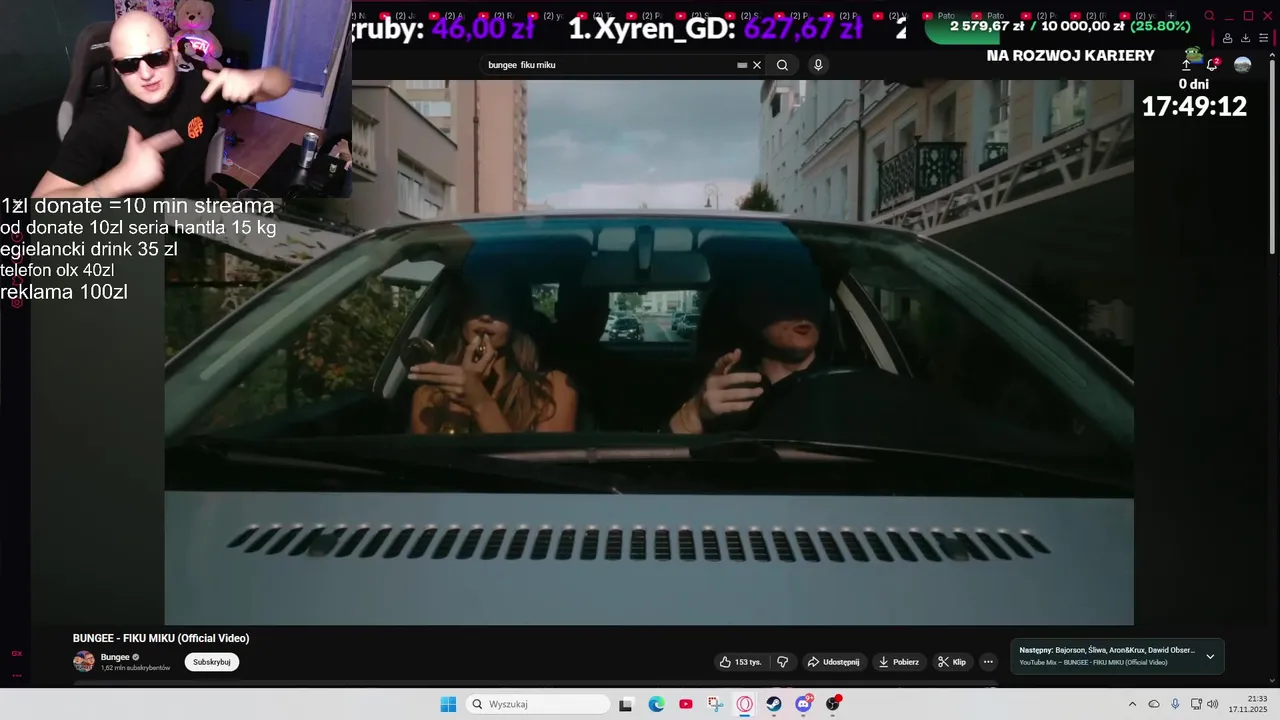Viewport: 1280px width, 720px height.
Task: Open Snipping Tool from the taskbar
Action: click(715, 704)
